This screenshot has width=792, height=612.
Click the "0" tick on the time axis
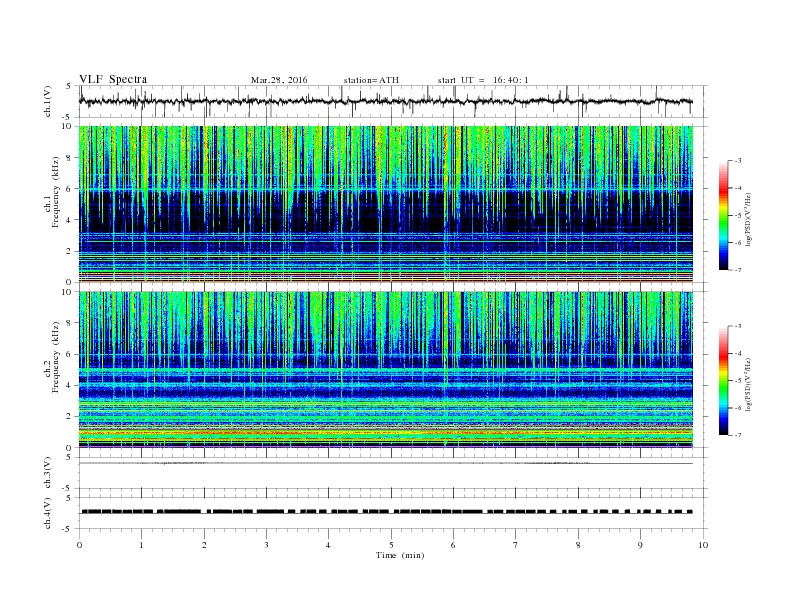[x=79, y=545]
